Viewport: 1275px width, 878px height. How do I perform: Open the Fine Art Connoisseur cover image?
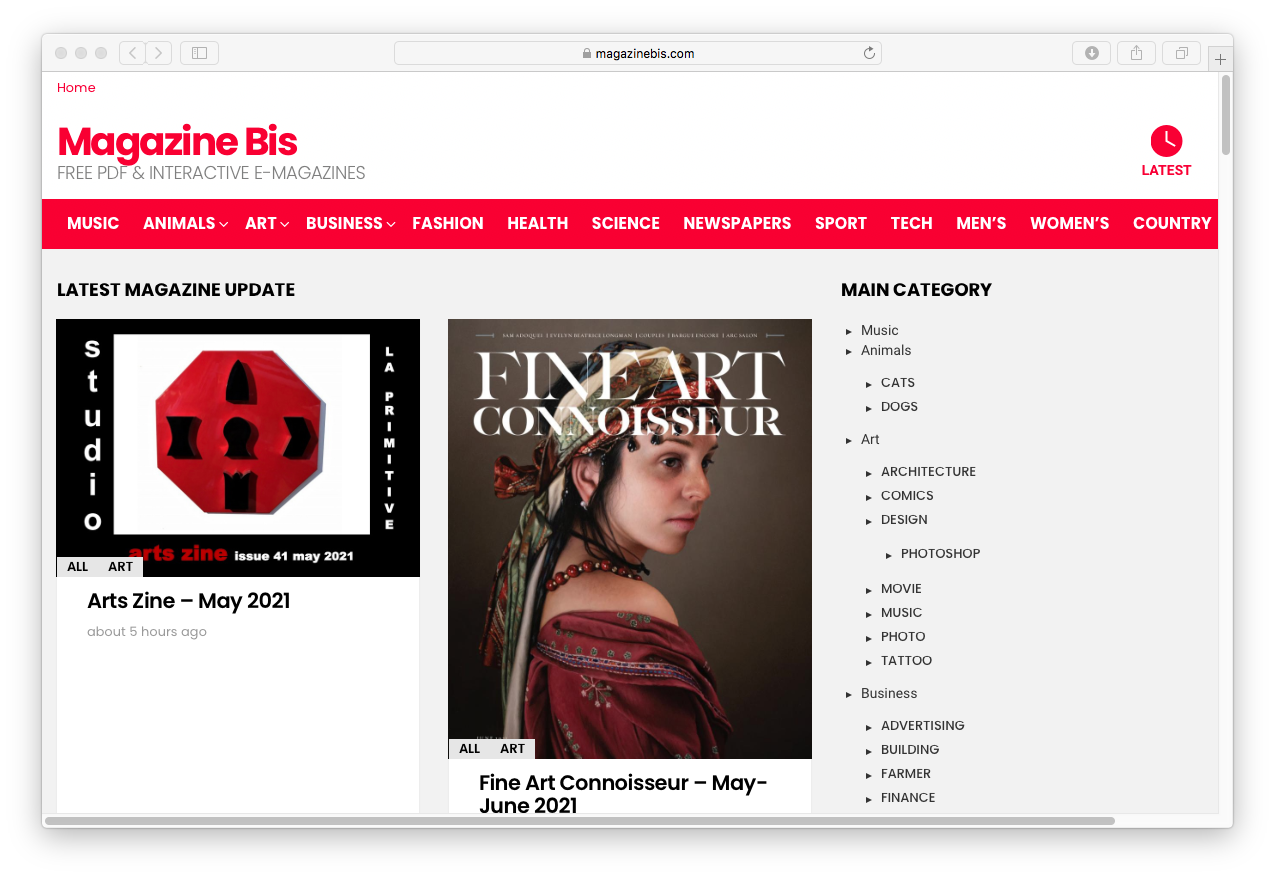pos(630,539)
